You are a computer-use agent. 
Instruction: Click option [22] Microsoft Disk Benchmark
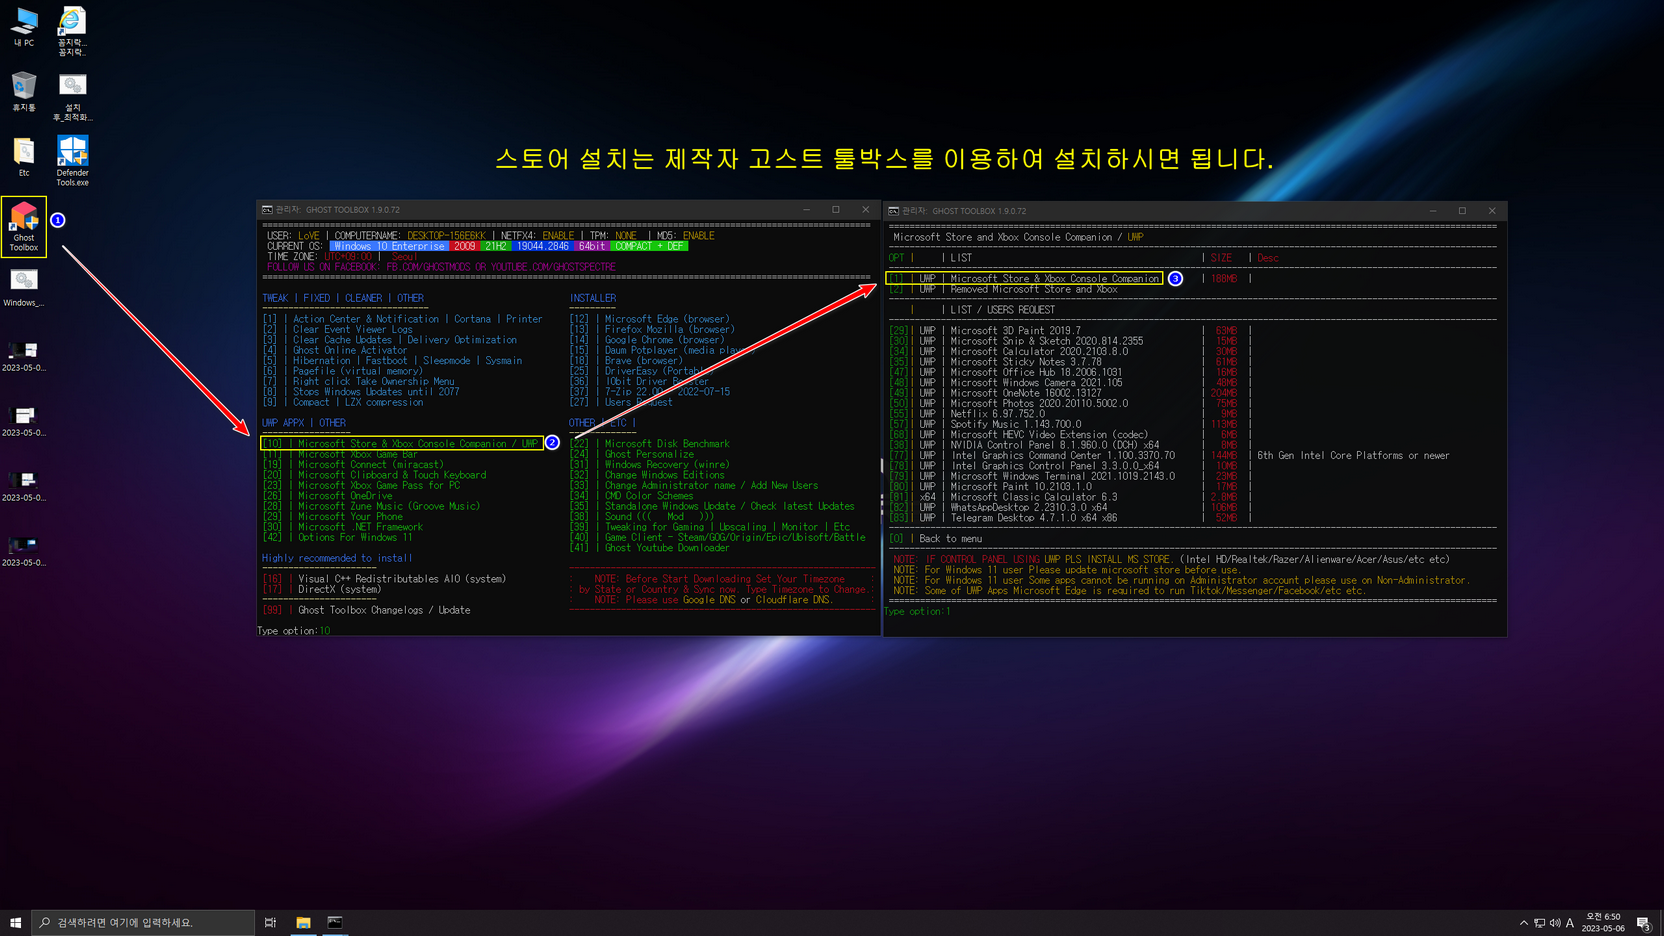click(649, 443)
